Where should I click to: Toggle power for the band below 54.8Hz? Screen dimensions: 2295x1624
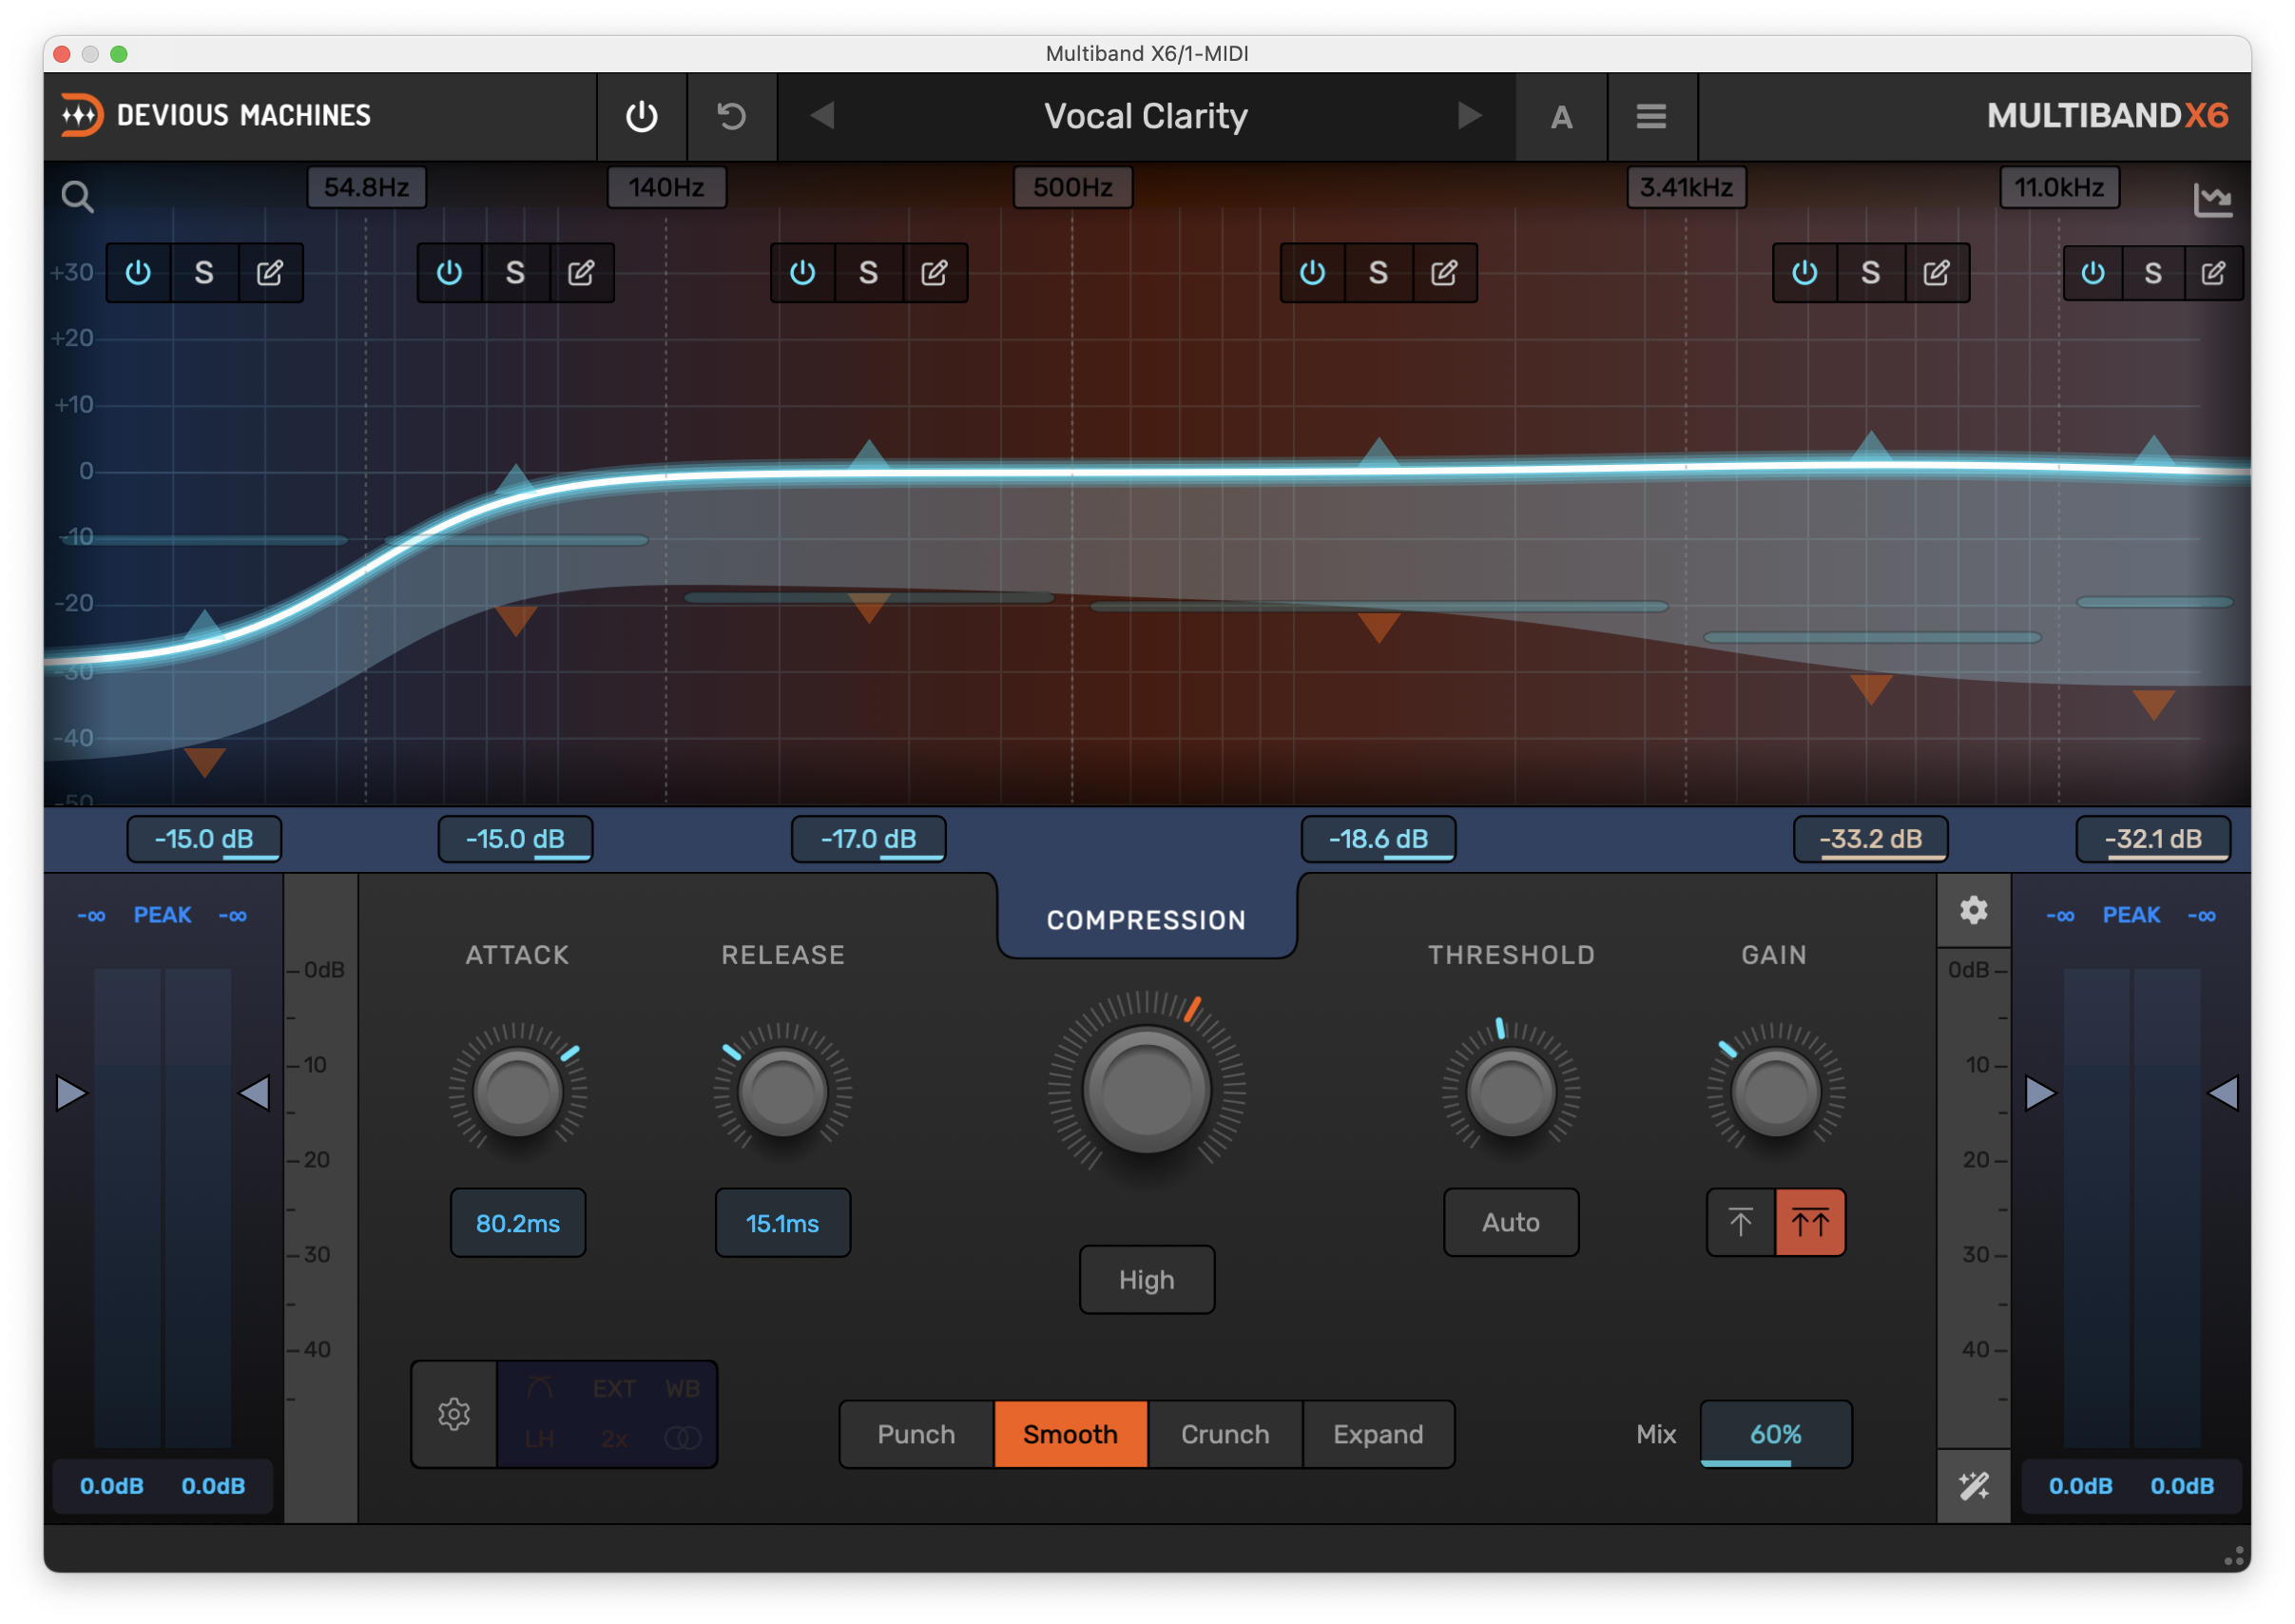138,273
